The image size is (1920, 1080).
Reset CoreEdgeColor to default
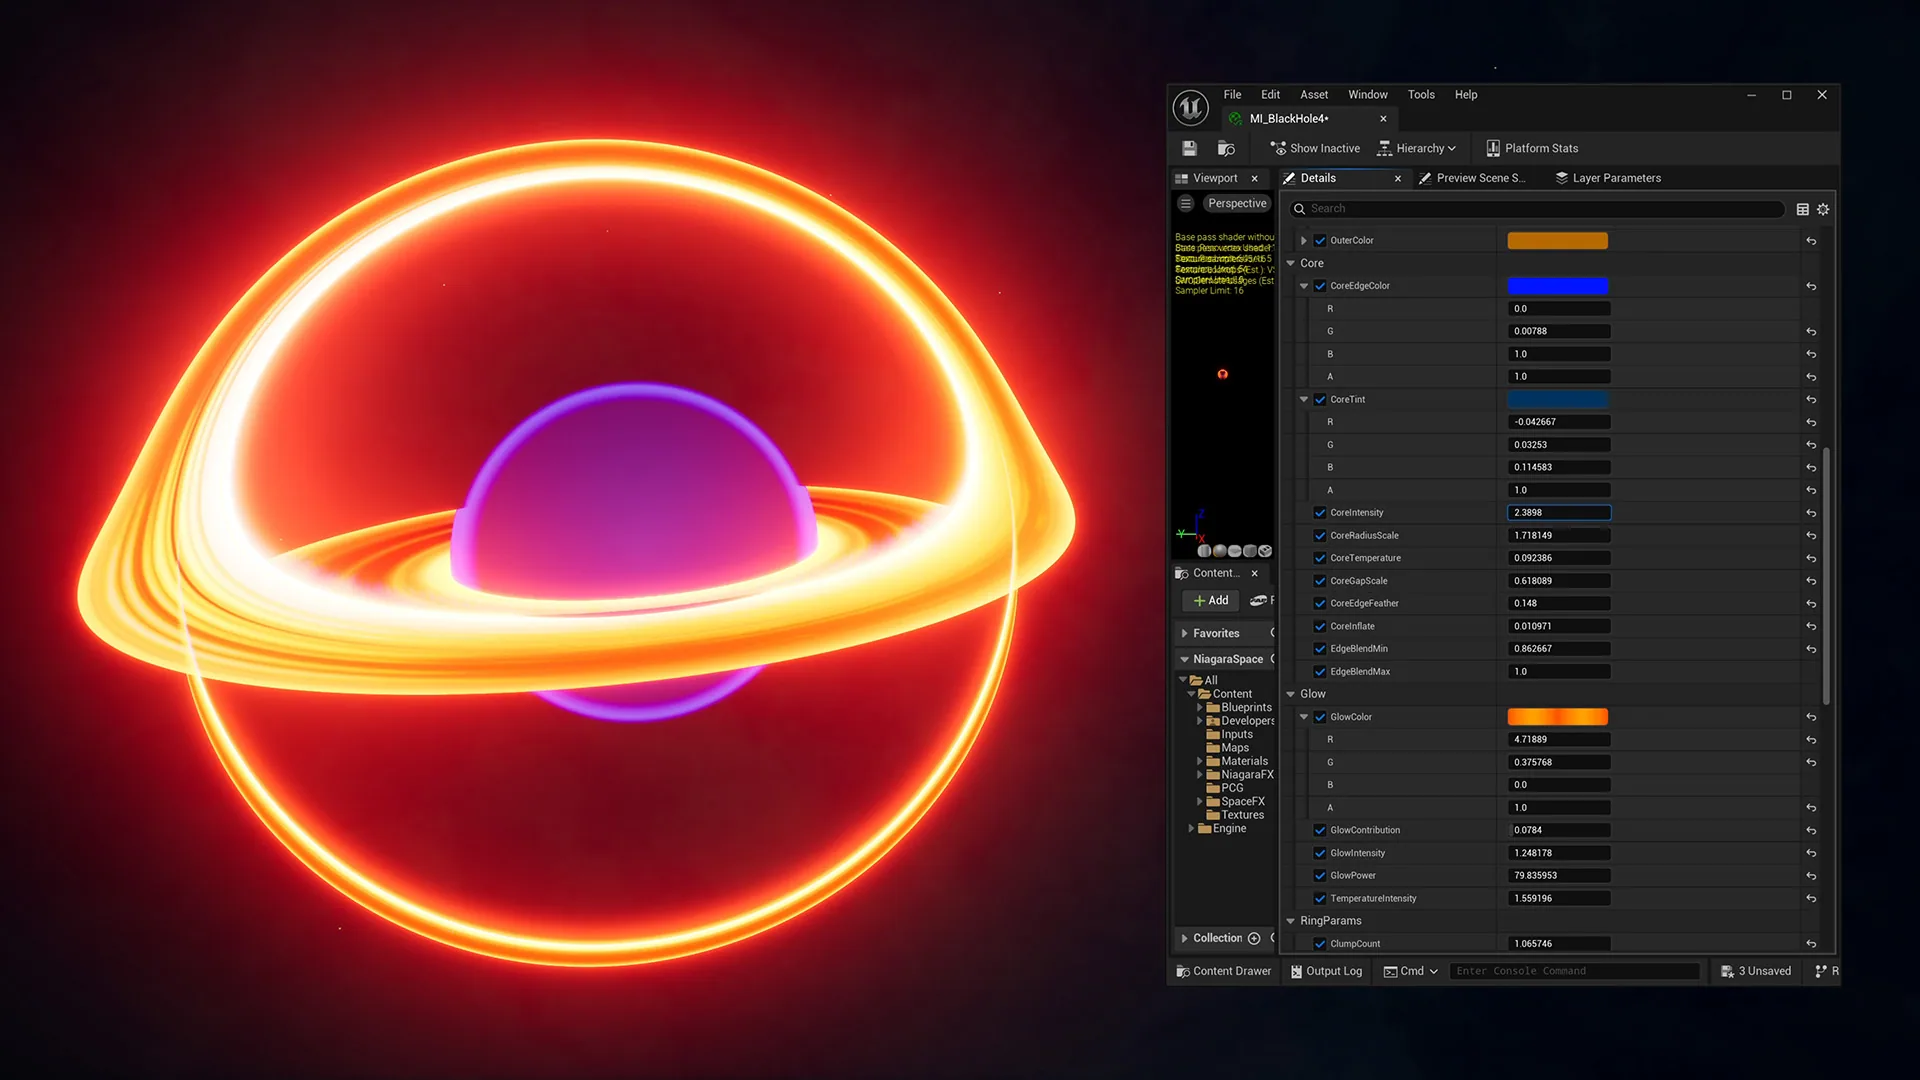pos(1811,286)
